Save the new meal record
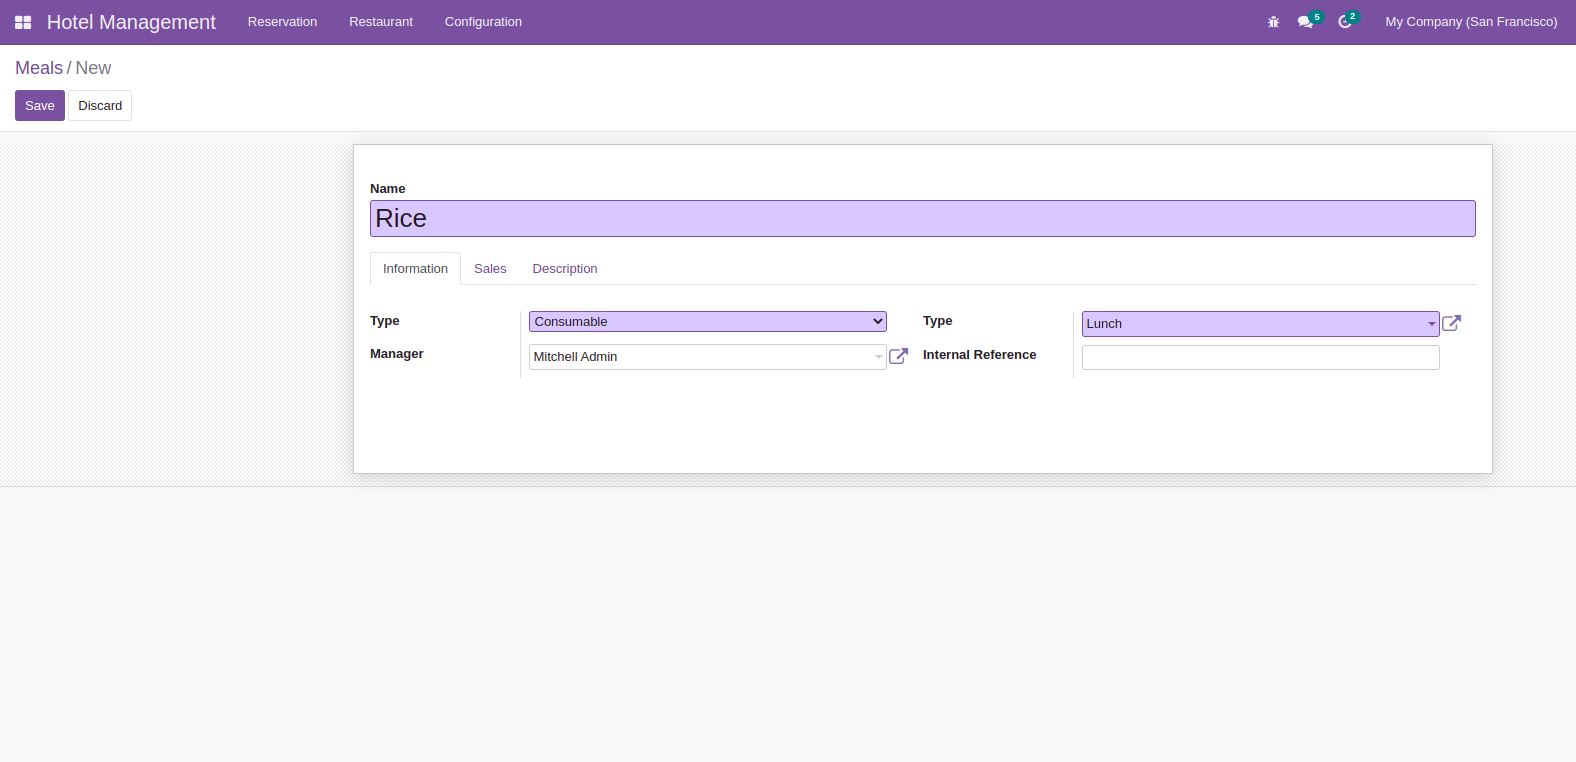 pos(40,106)
